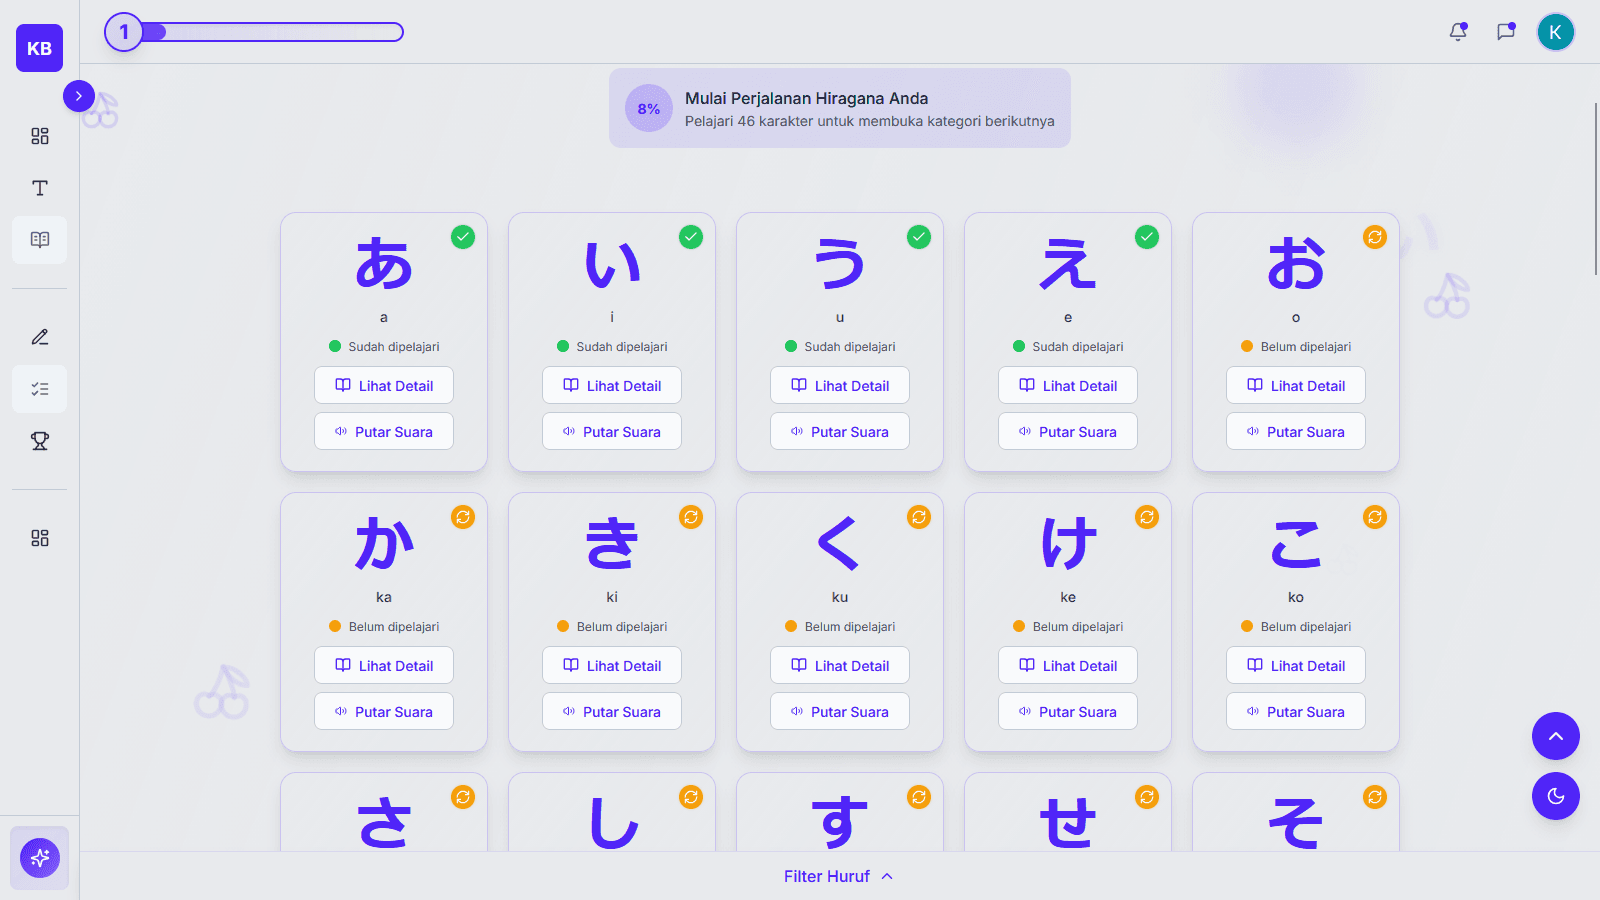Select the pencil writing practice icon
The height and width of the screenshot is (900, 1600).
(40, 337)
